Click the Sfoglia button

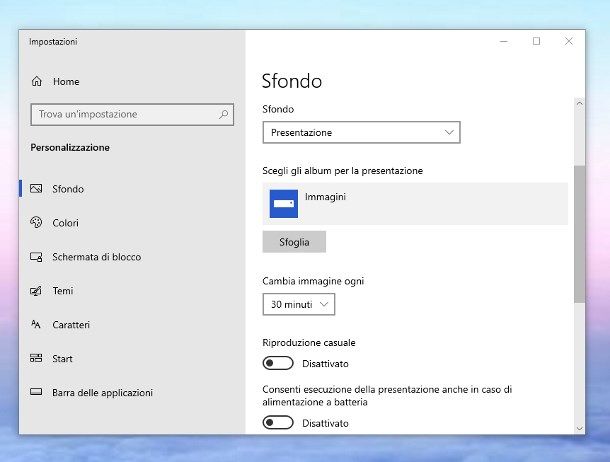click(294, 242)
